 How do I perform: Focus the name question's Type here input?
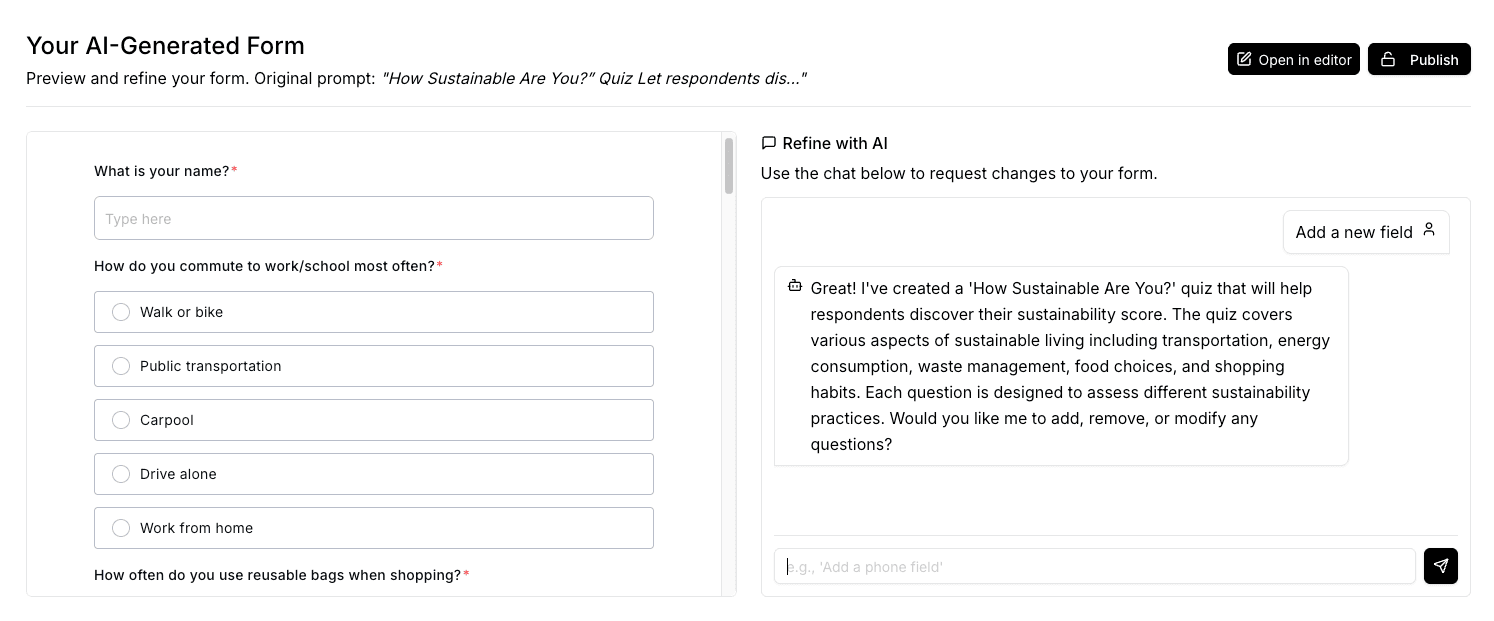coord(374,218)
